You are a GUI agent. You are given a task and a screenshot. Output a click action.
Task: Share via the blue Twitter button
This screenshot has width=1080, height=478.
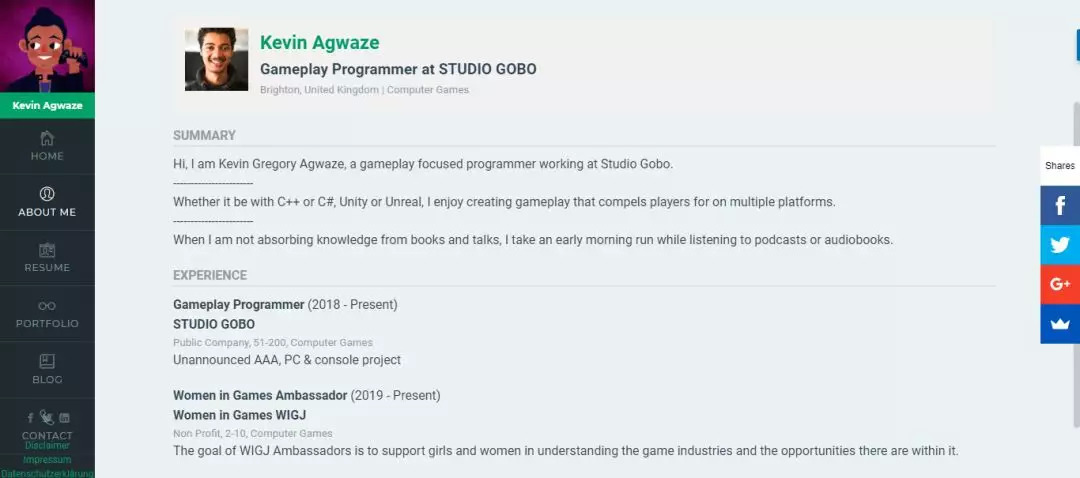tap(1060, 245)
